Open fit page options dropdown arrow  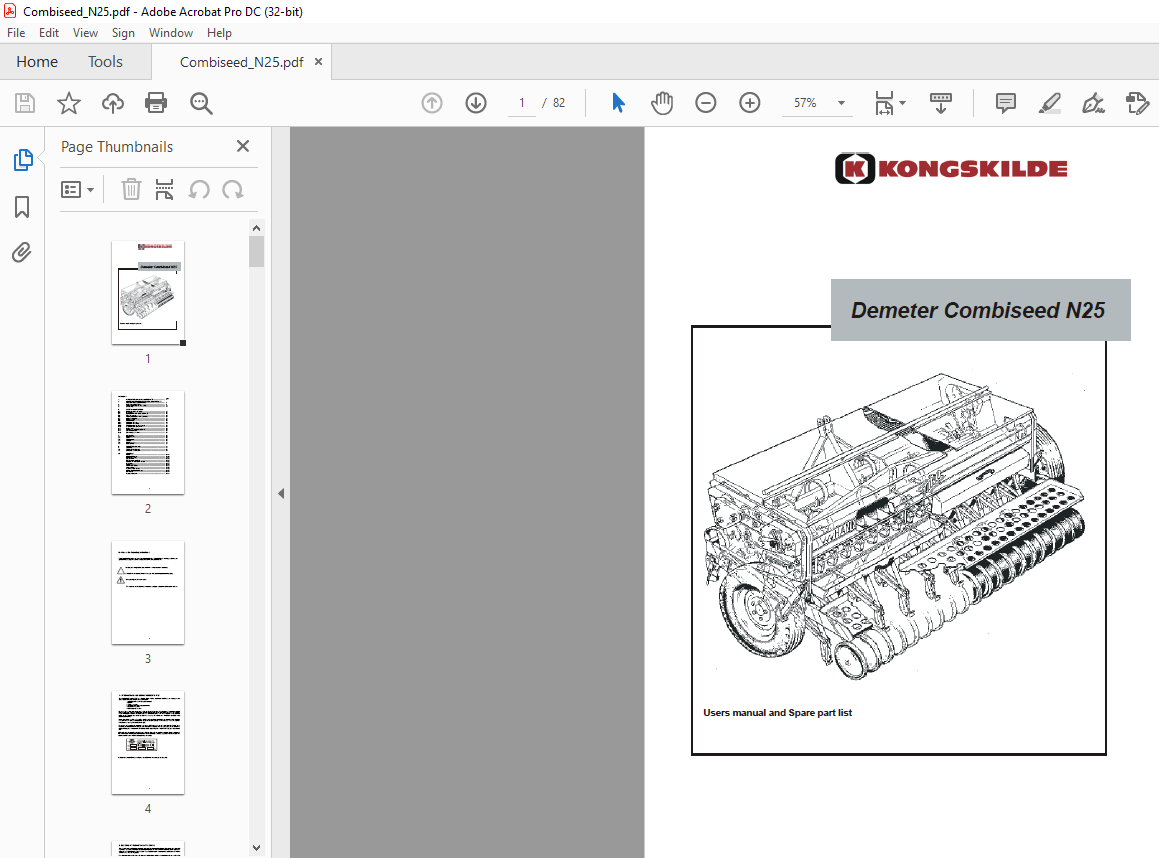point(903,103)
